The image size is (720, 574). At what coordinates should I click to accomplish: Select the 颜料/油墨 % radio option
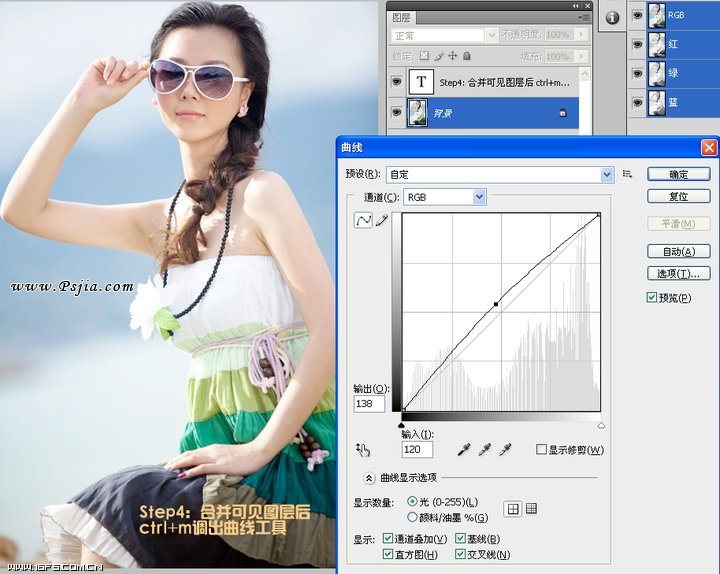(x=412, y=518)
